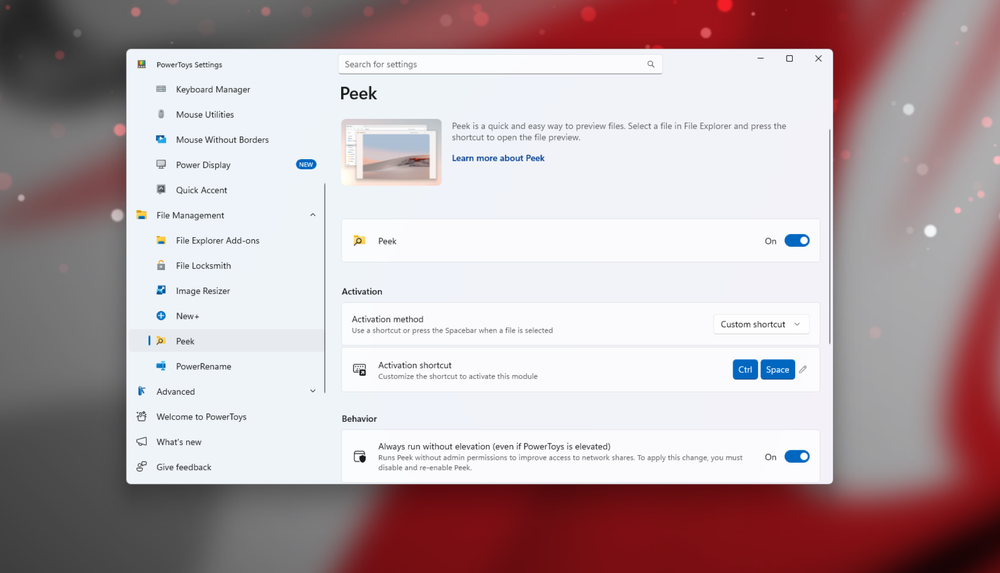Viewport: 1000px width, 573px height.
Task: Click the Peek page title
Action: pyautogui.click(x=358, y=94)
